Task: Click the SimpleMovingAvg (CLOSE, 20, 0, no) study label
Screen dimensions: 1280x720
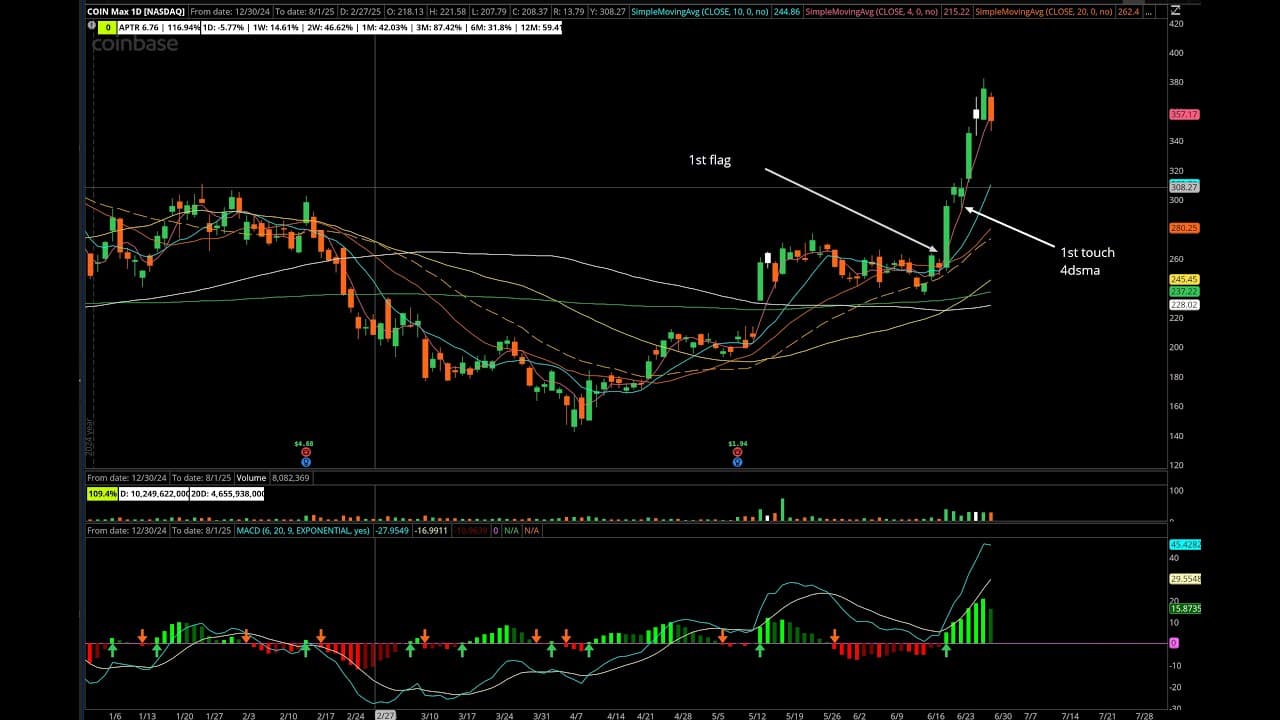Action: click(1042, 11)
